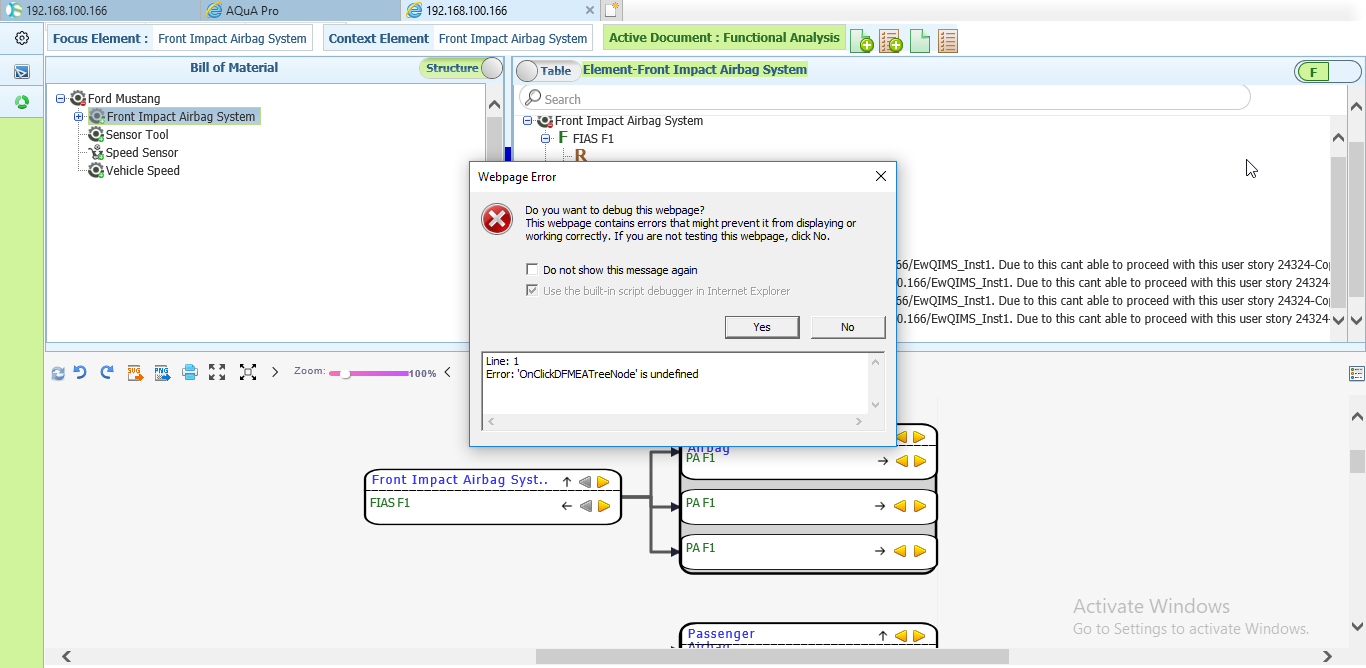Collapse Front Impact Airbag System in the element tree
Viewport: 1366px width, 668px height.
[x=528, y=121]
